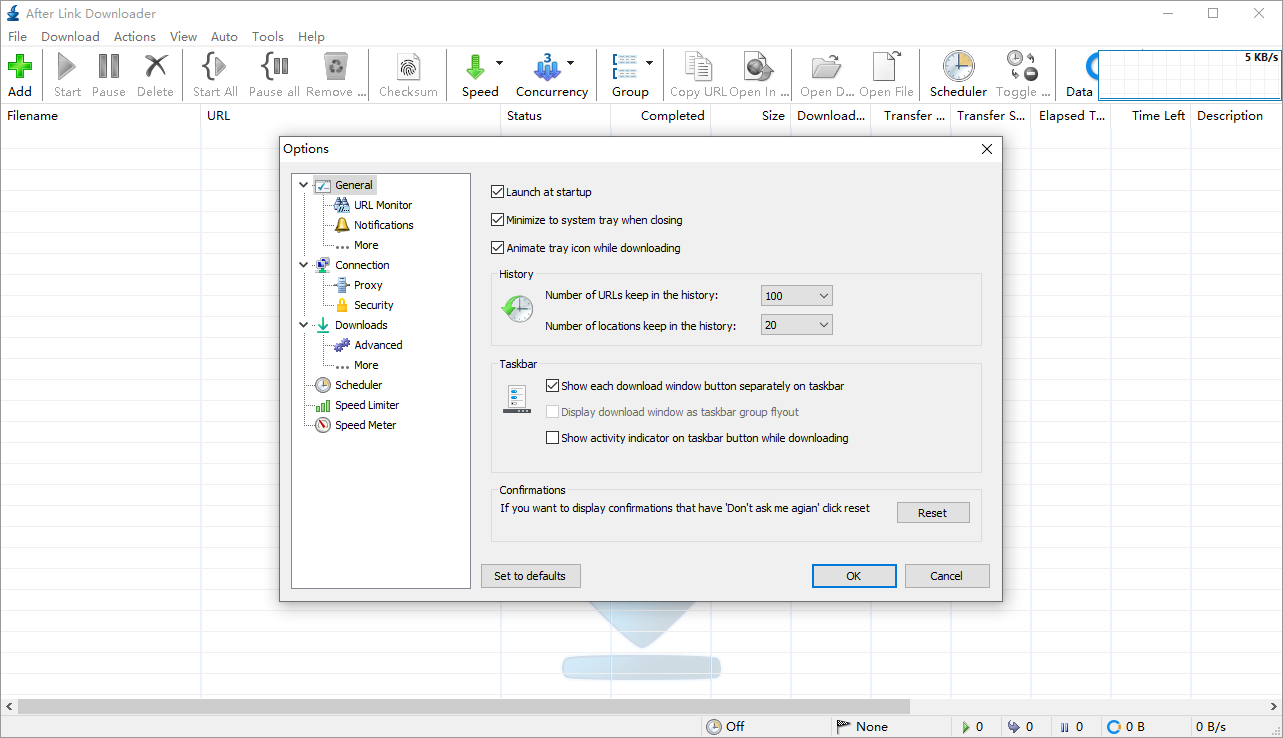Image resolution: width=1283 pixels, height=738 pixels.
Task: Click the Start toolbar icon
Action: [x=67, y=67]
